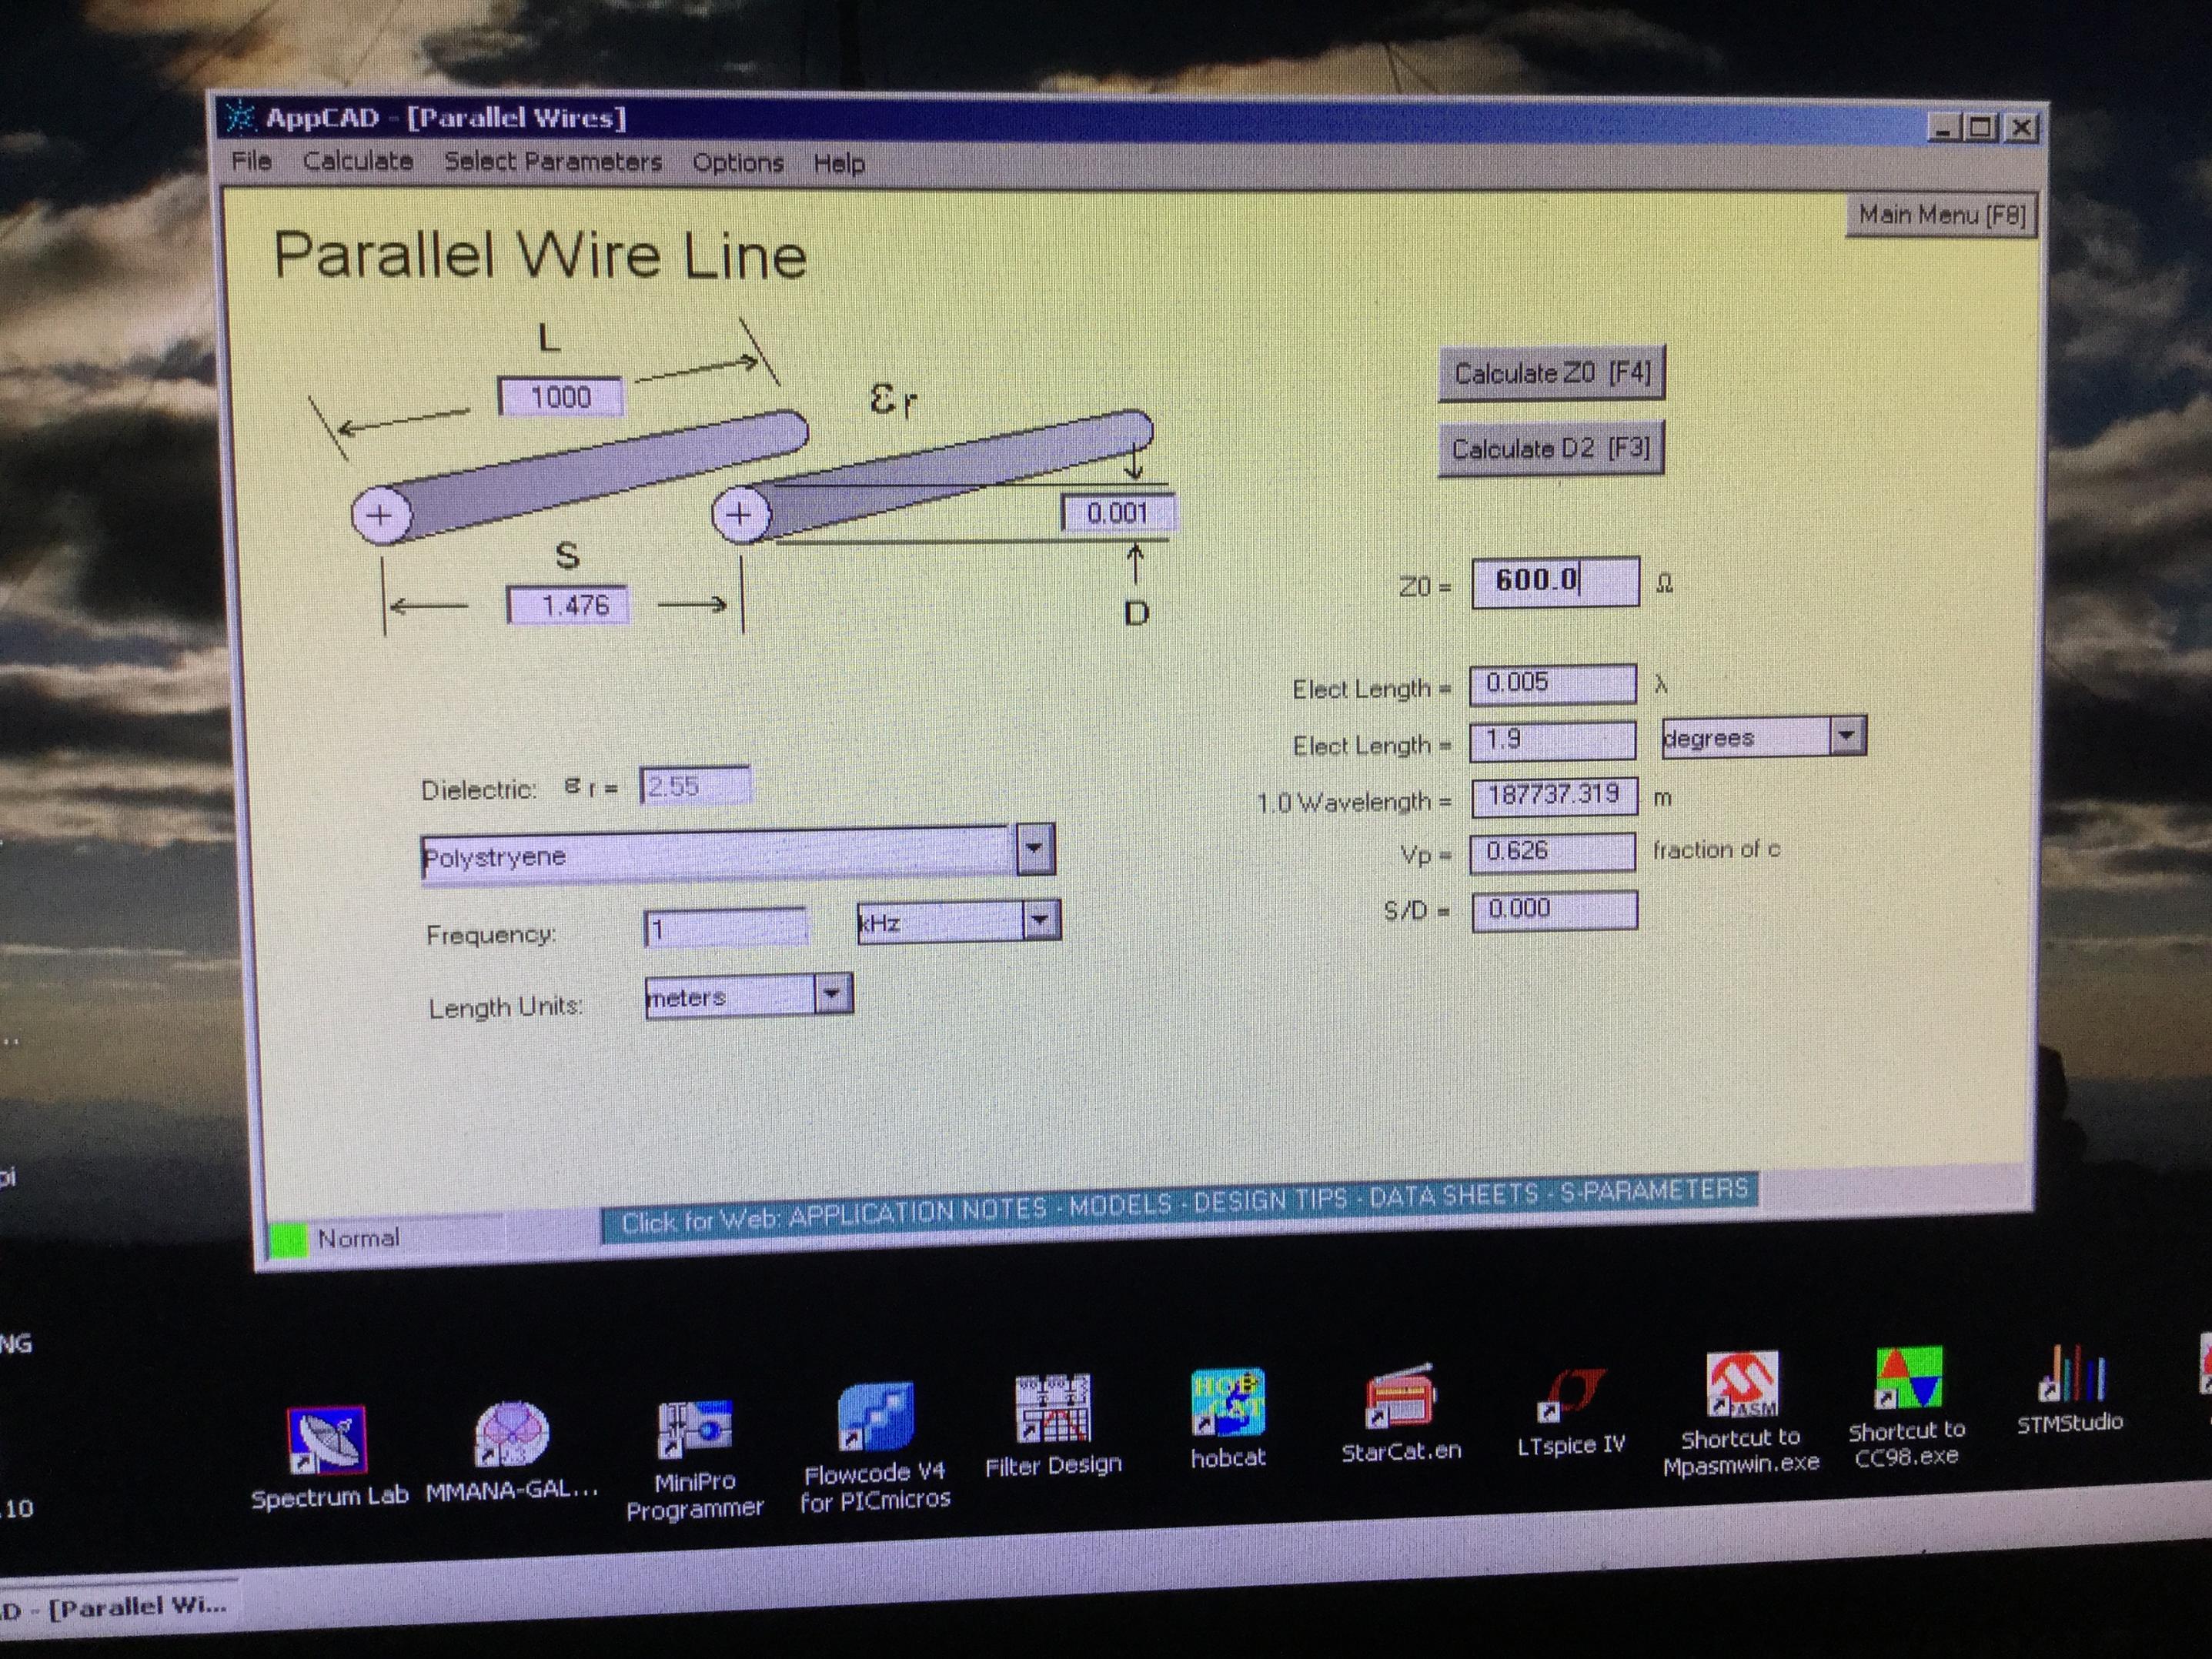Open the Options menu
This screenshot has height=1659, width=2212.
coord(738,163)
